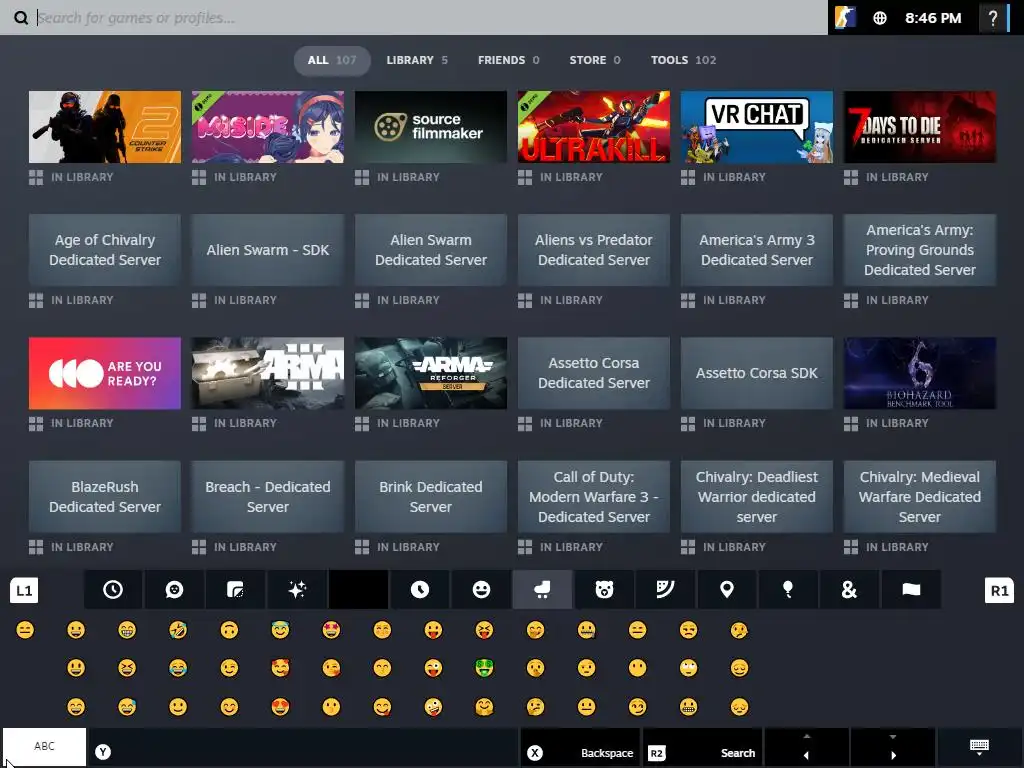Open the Arma Reforger Server tile
Screen dimensions: 1024x768
coord(430,373)
